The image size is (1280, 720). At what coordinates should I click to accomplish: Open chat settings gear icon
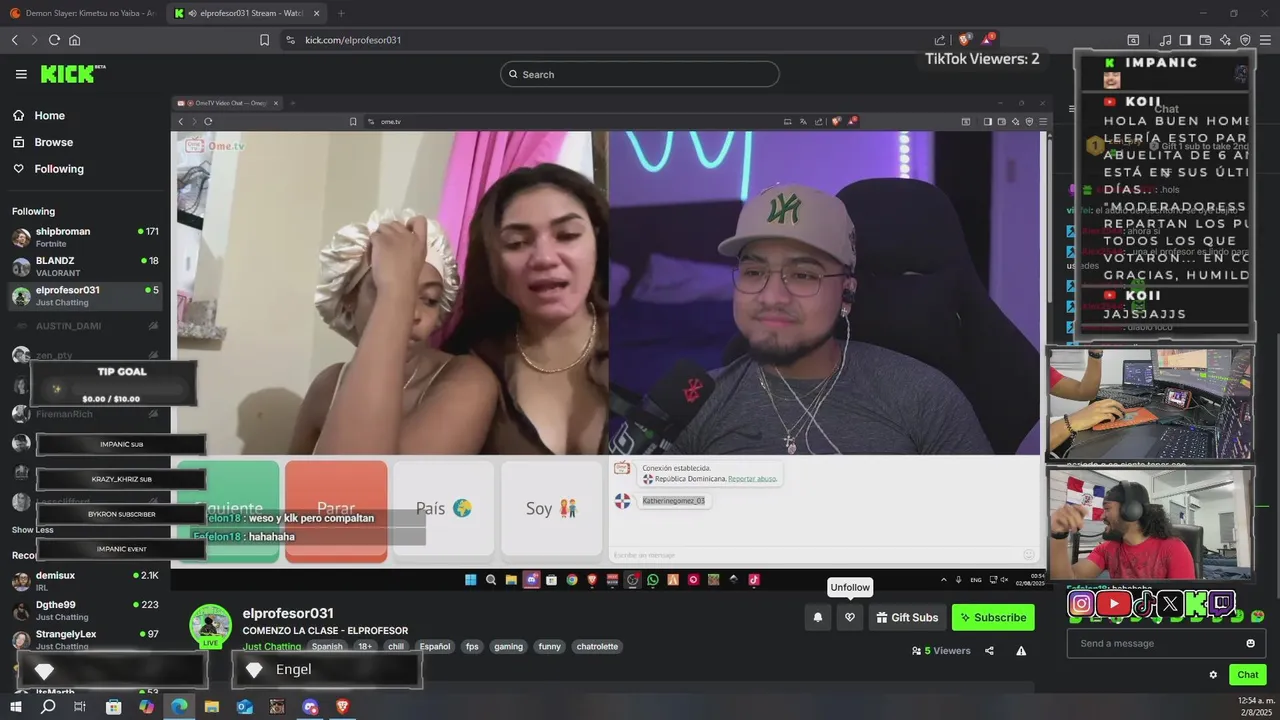1213,675
